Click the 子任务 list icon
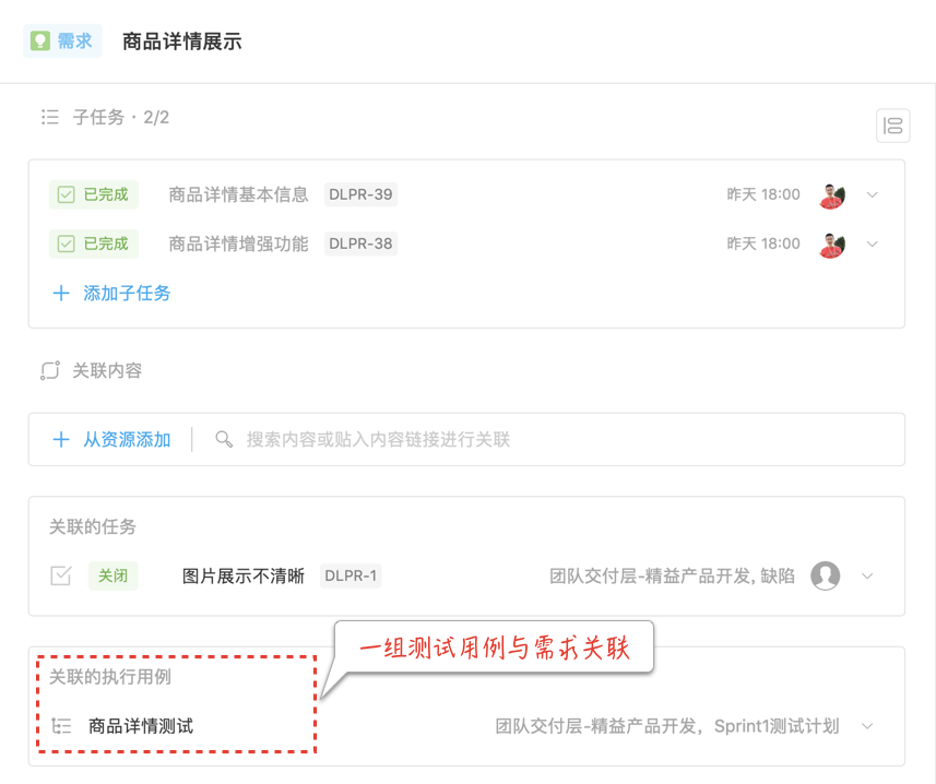 [50, 117]
